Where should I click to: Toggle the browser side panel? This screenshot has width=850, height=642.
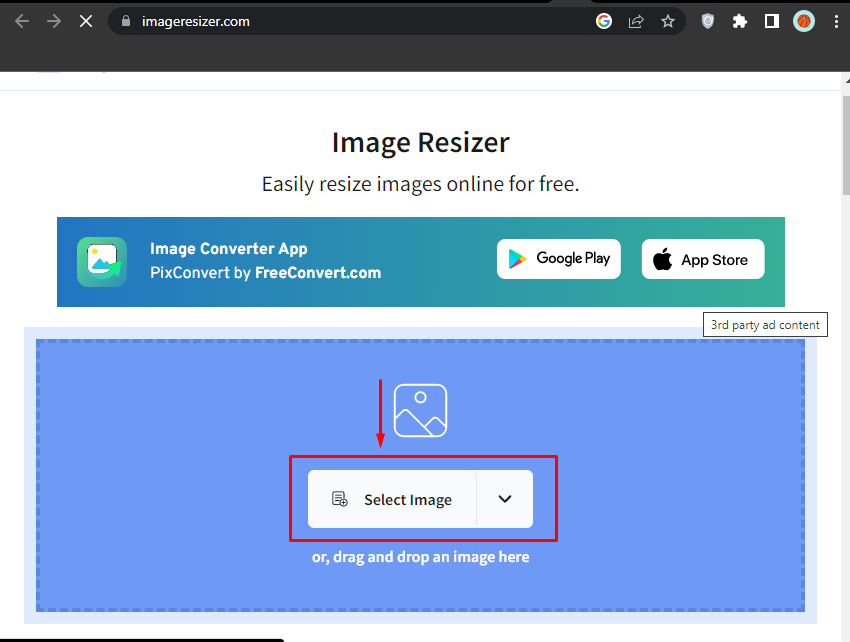click(771, 21)
